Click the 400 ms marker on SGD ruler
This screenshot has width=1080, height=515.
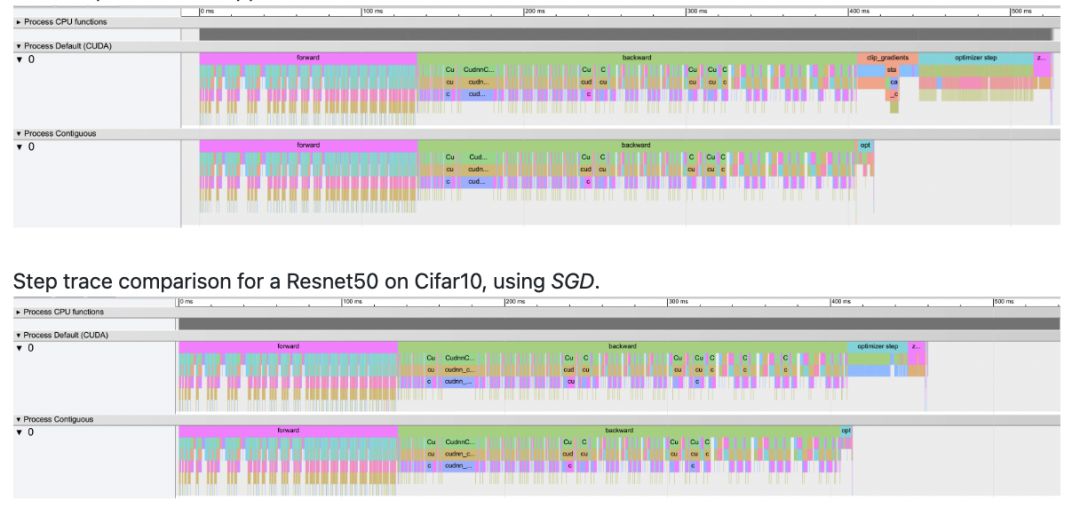[840, 302]
